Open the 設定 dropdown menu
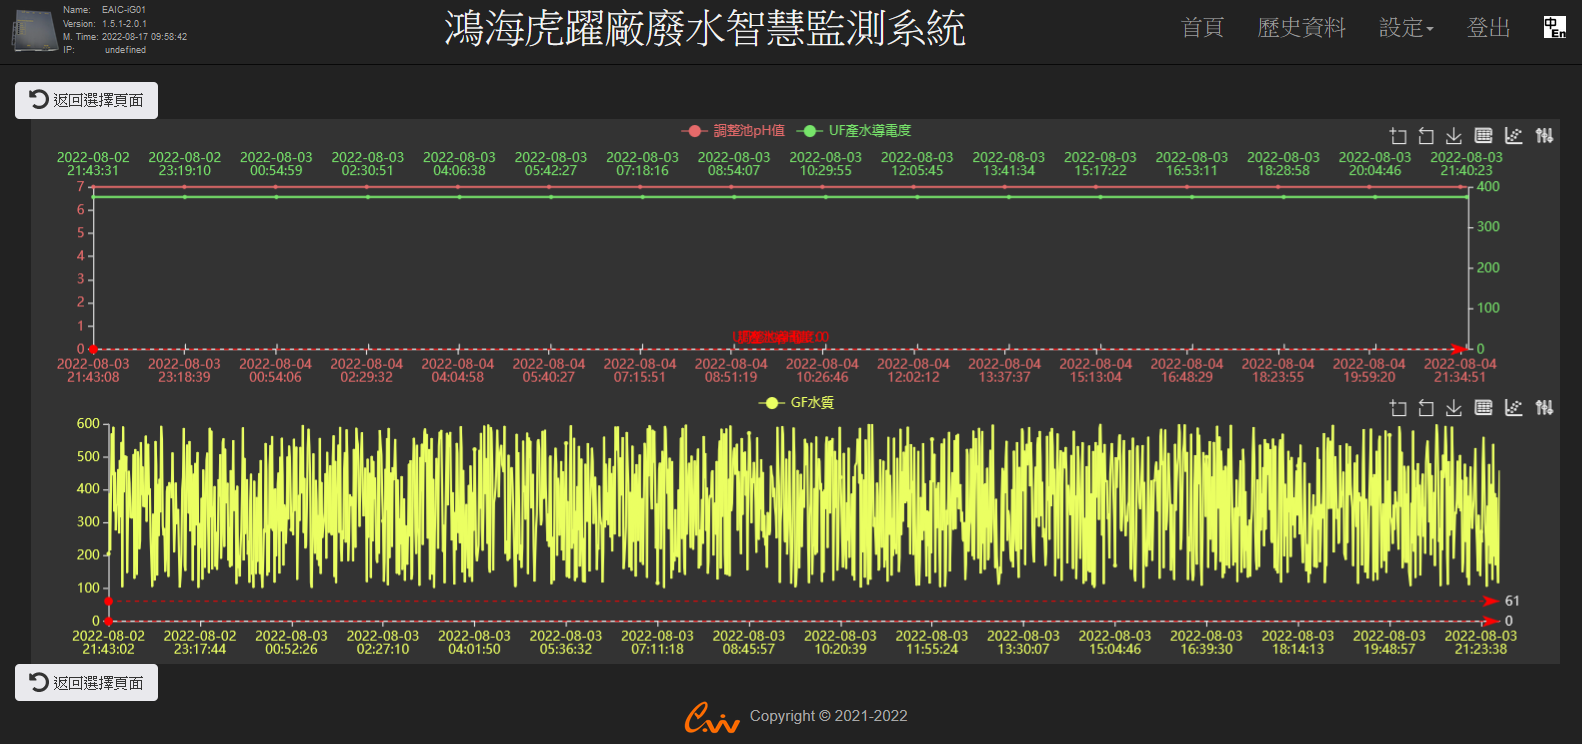Viewport: 1582px width, 744px height. pyautogui.click(x=1406, y=28)
